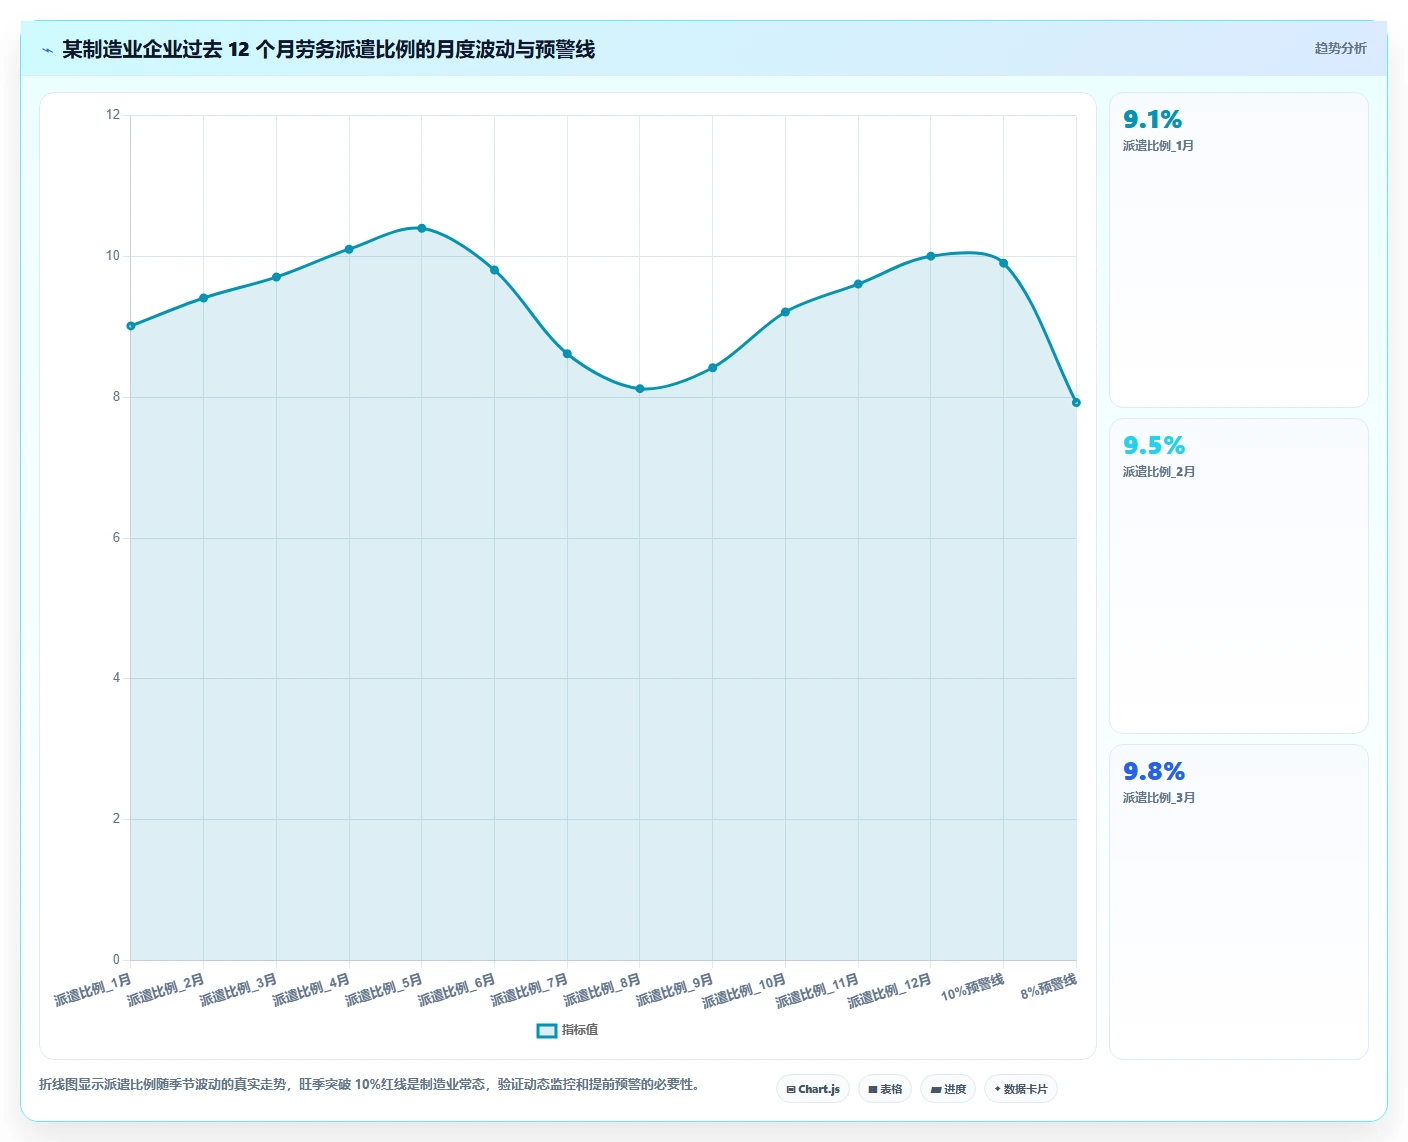1408x1142 pixels.
Task: Click the 派遣比例_9月 data point on the line
Action: coord(712,368)
